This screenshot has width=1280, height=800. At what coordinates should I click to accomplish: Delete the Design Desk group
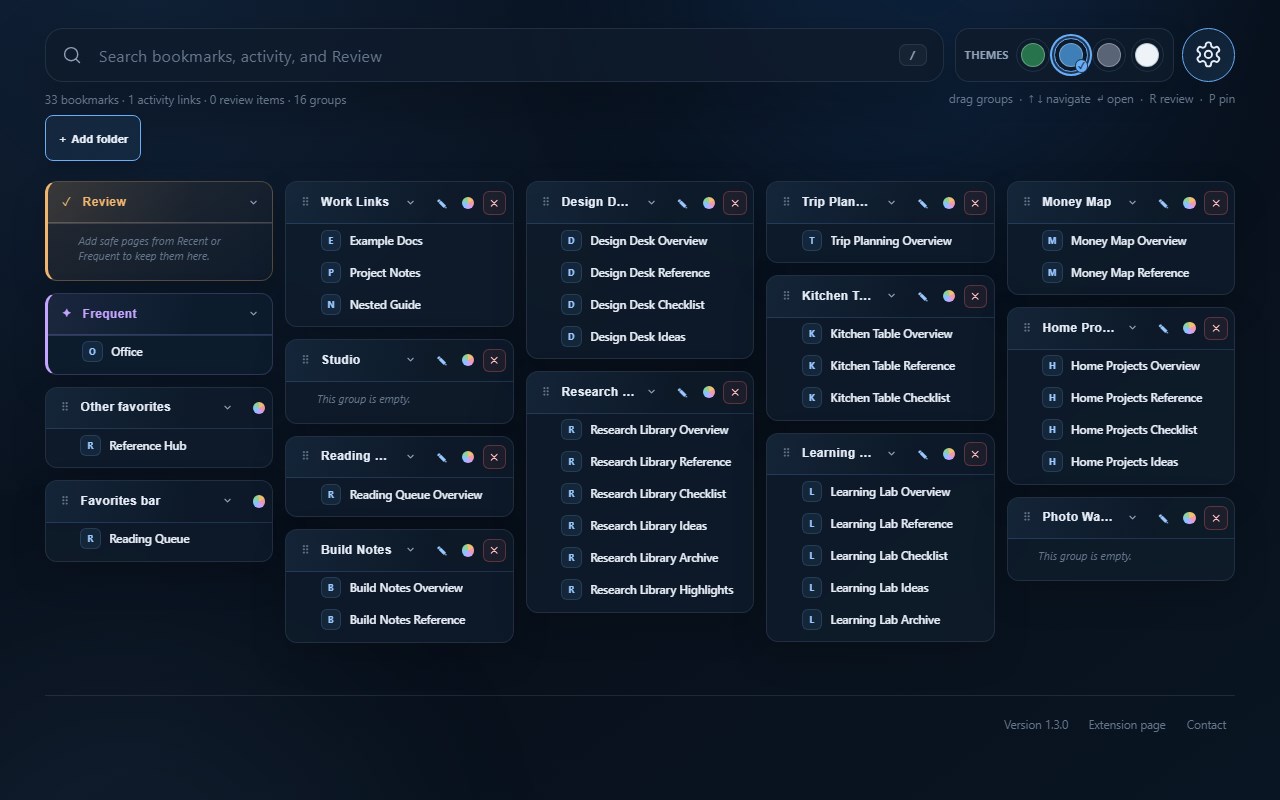[735, 203]
